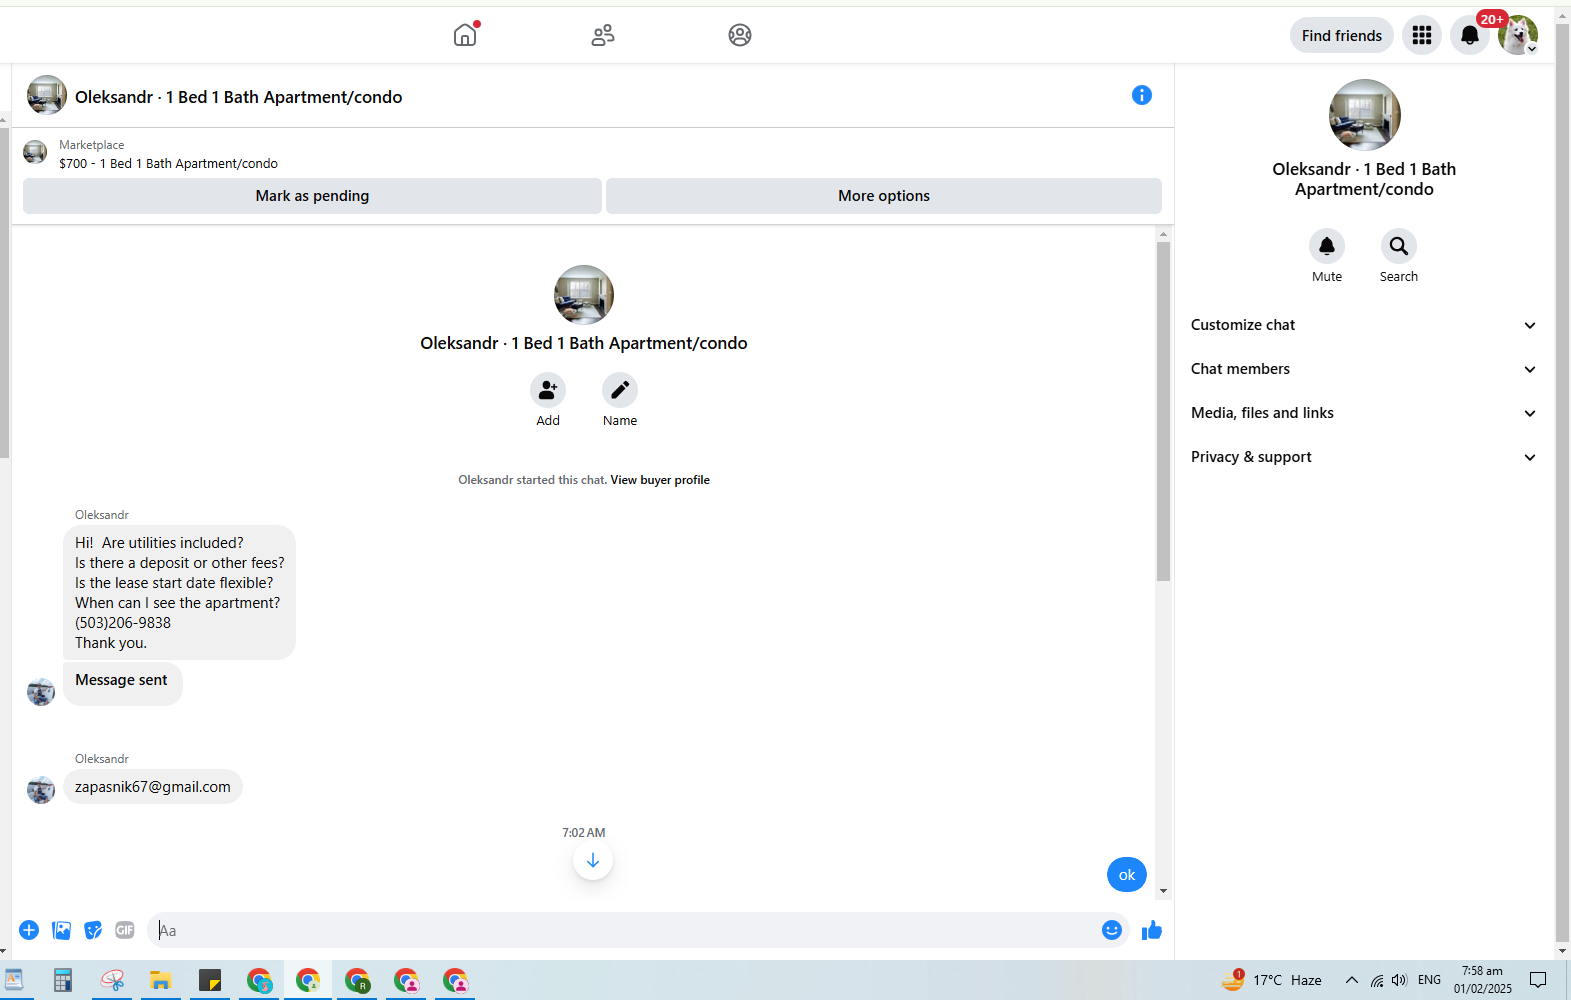This screenshot has width=1571, height=1000.
Task: Click the apartment thumbnail in right panel
Action: (x=1364, y=115)
